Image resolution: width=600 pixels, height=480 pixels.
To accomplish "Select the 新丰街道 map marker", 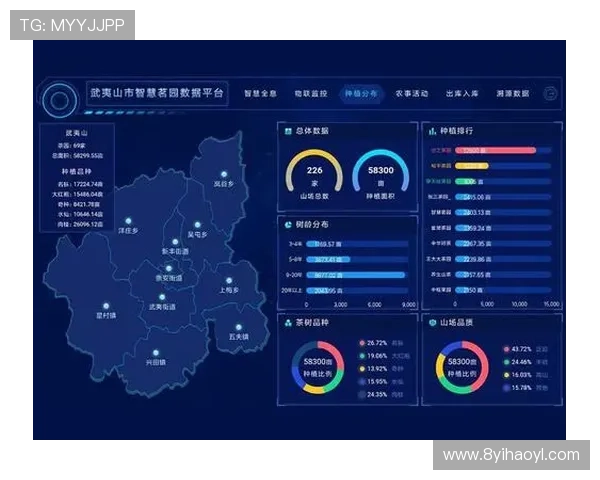I will (175, 242).
